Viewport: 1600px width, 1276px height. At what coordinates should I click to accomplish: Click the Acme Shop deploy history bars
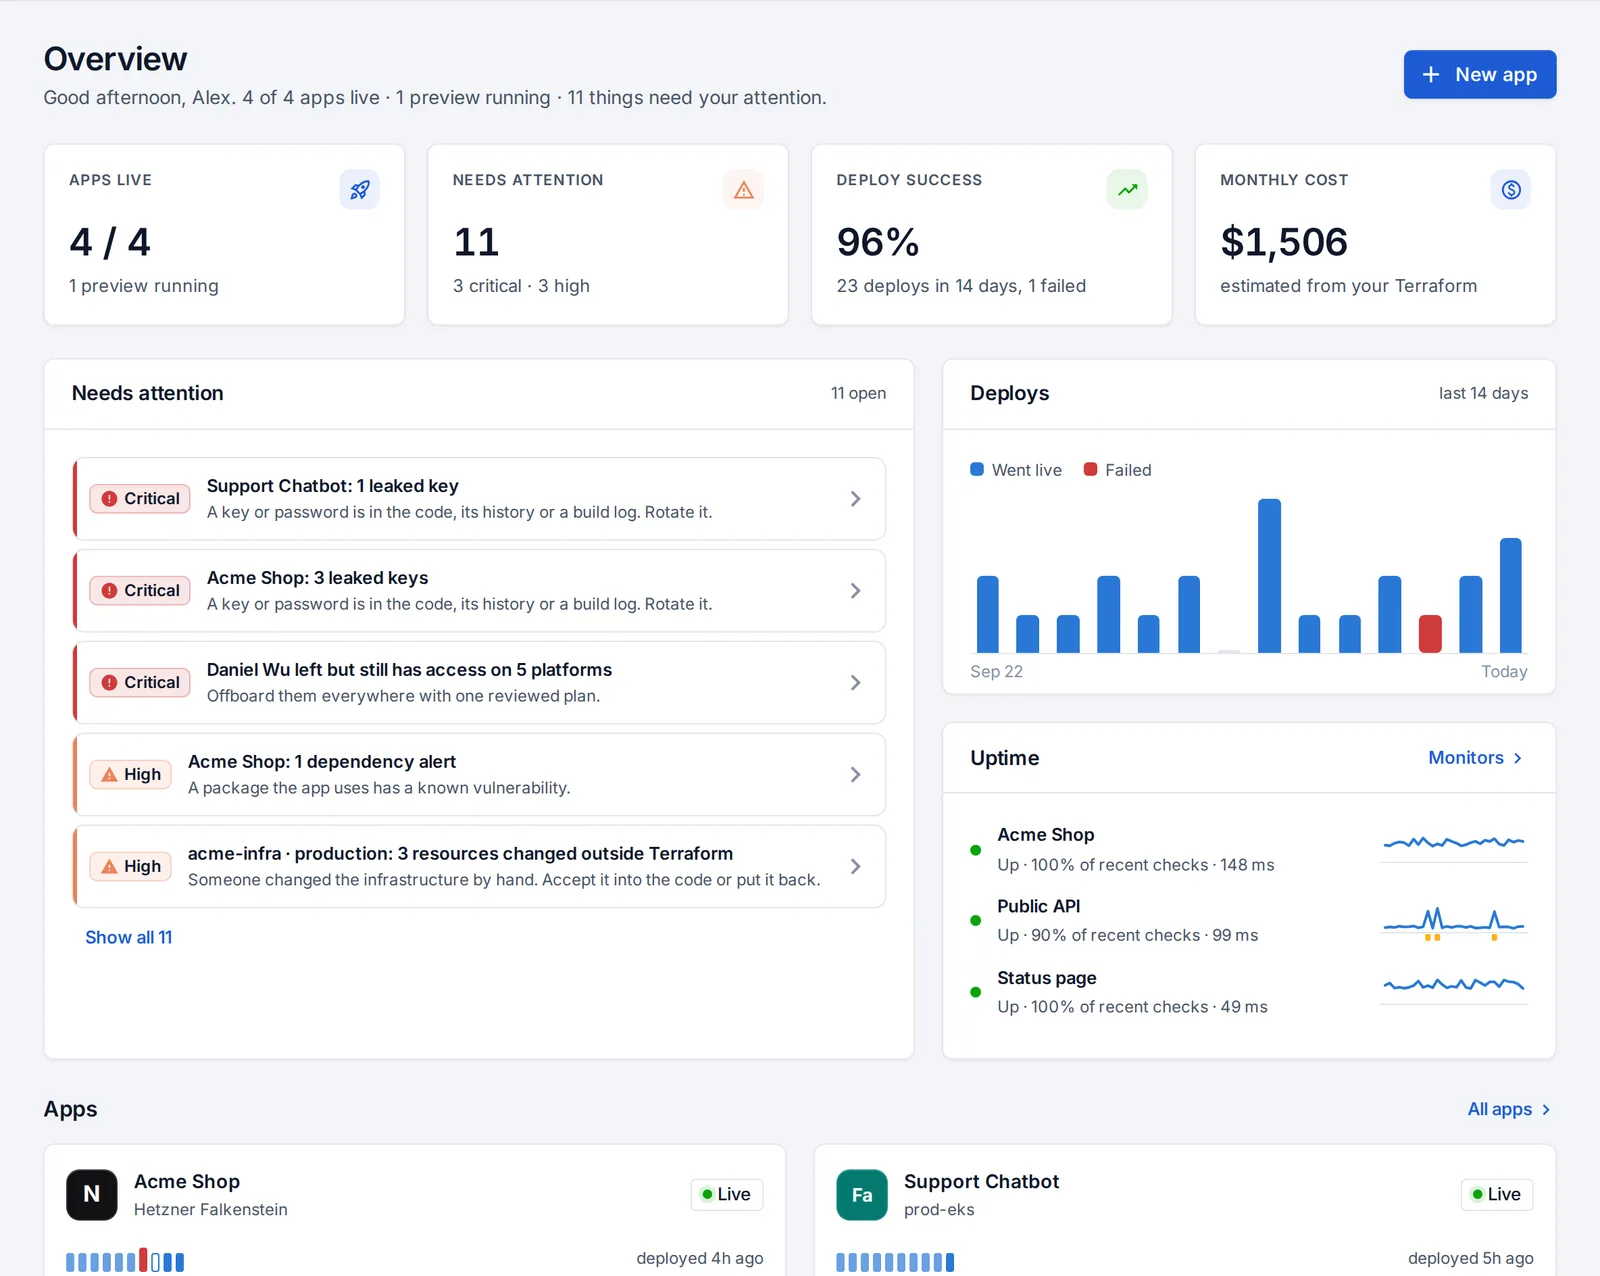[x=125, y=1260]
